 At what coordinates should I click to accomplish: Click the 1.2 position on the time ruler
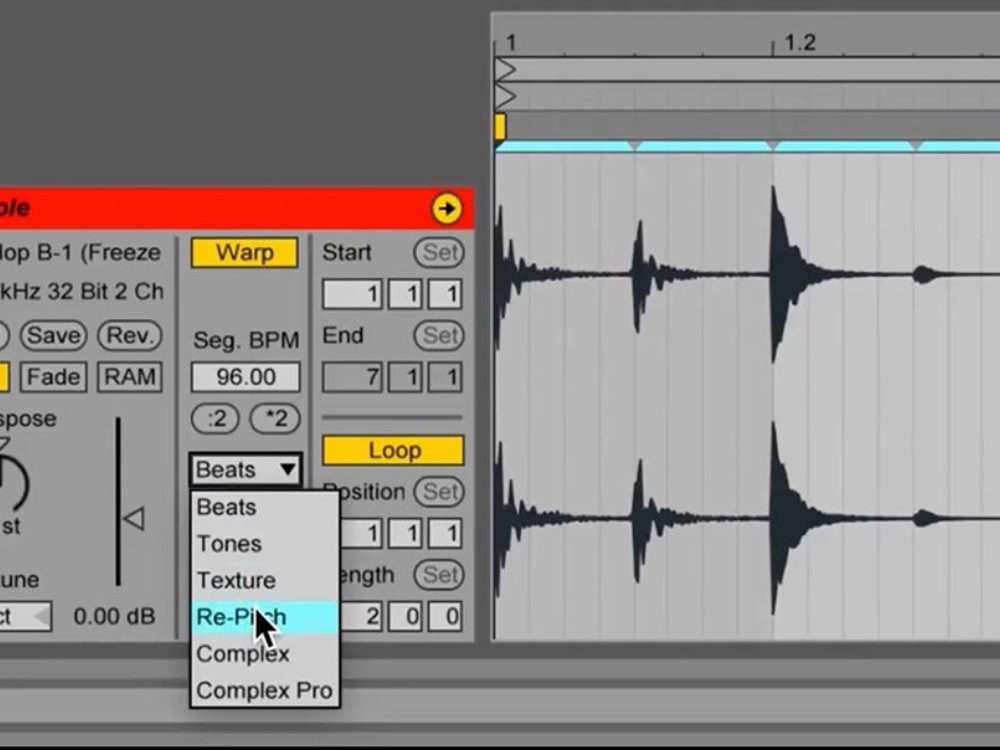[799, 43]
